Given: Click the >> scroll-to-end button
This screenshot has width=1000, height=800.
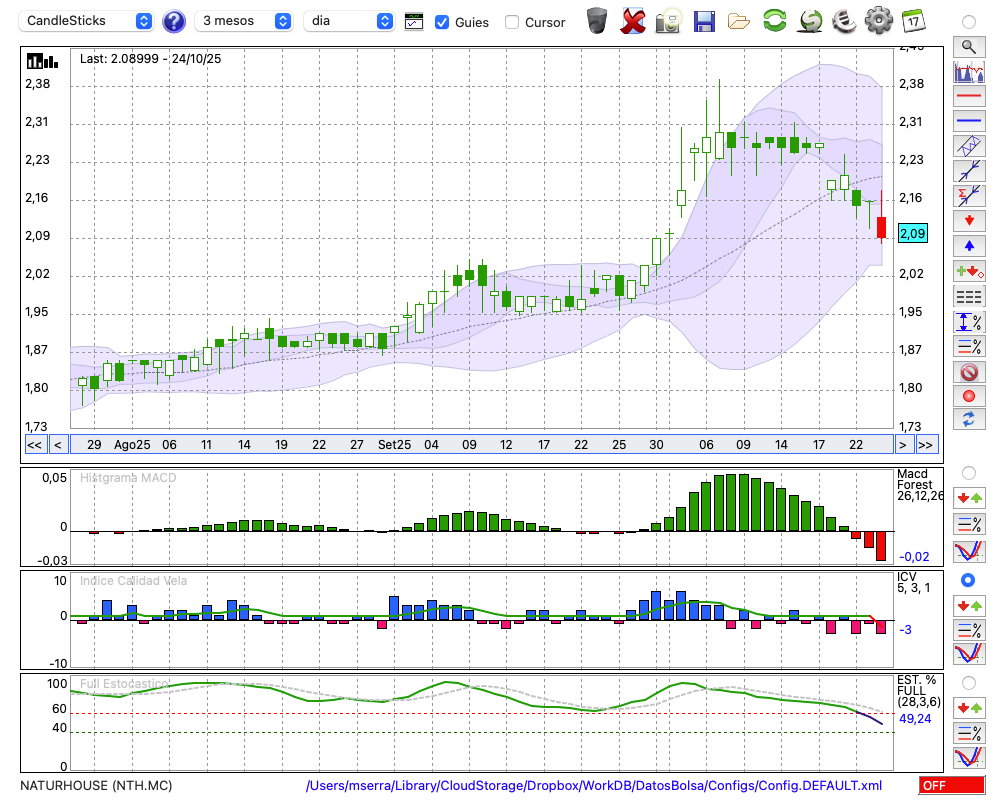Looking at the screenshot, I should point(926,445).
